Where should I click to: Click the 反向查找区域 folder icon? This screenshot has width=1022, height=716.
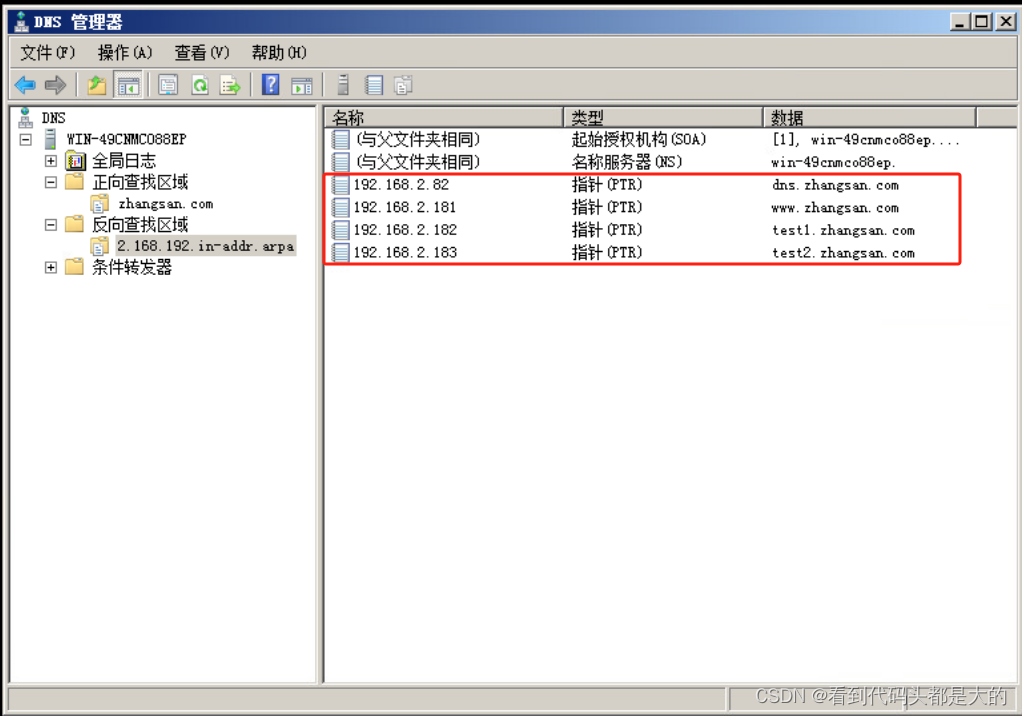74,225
